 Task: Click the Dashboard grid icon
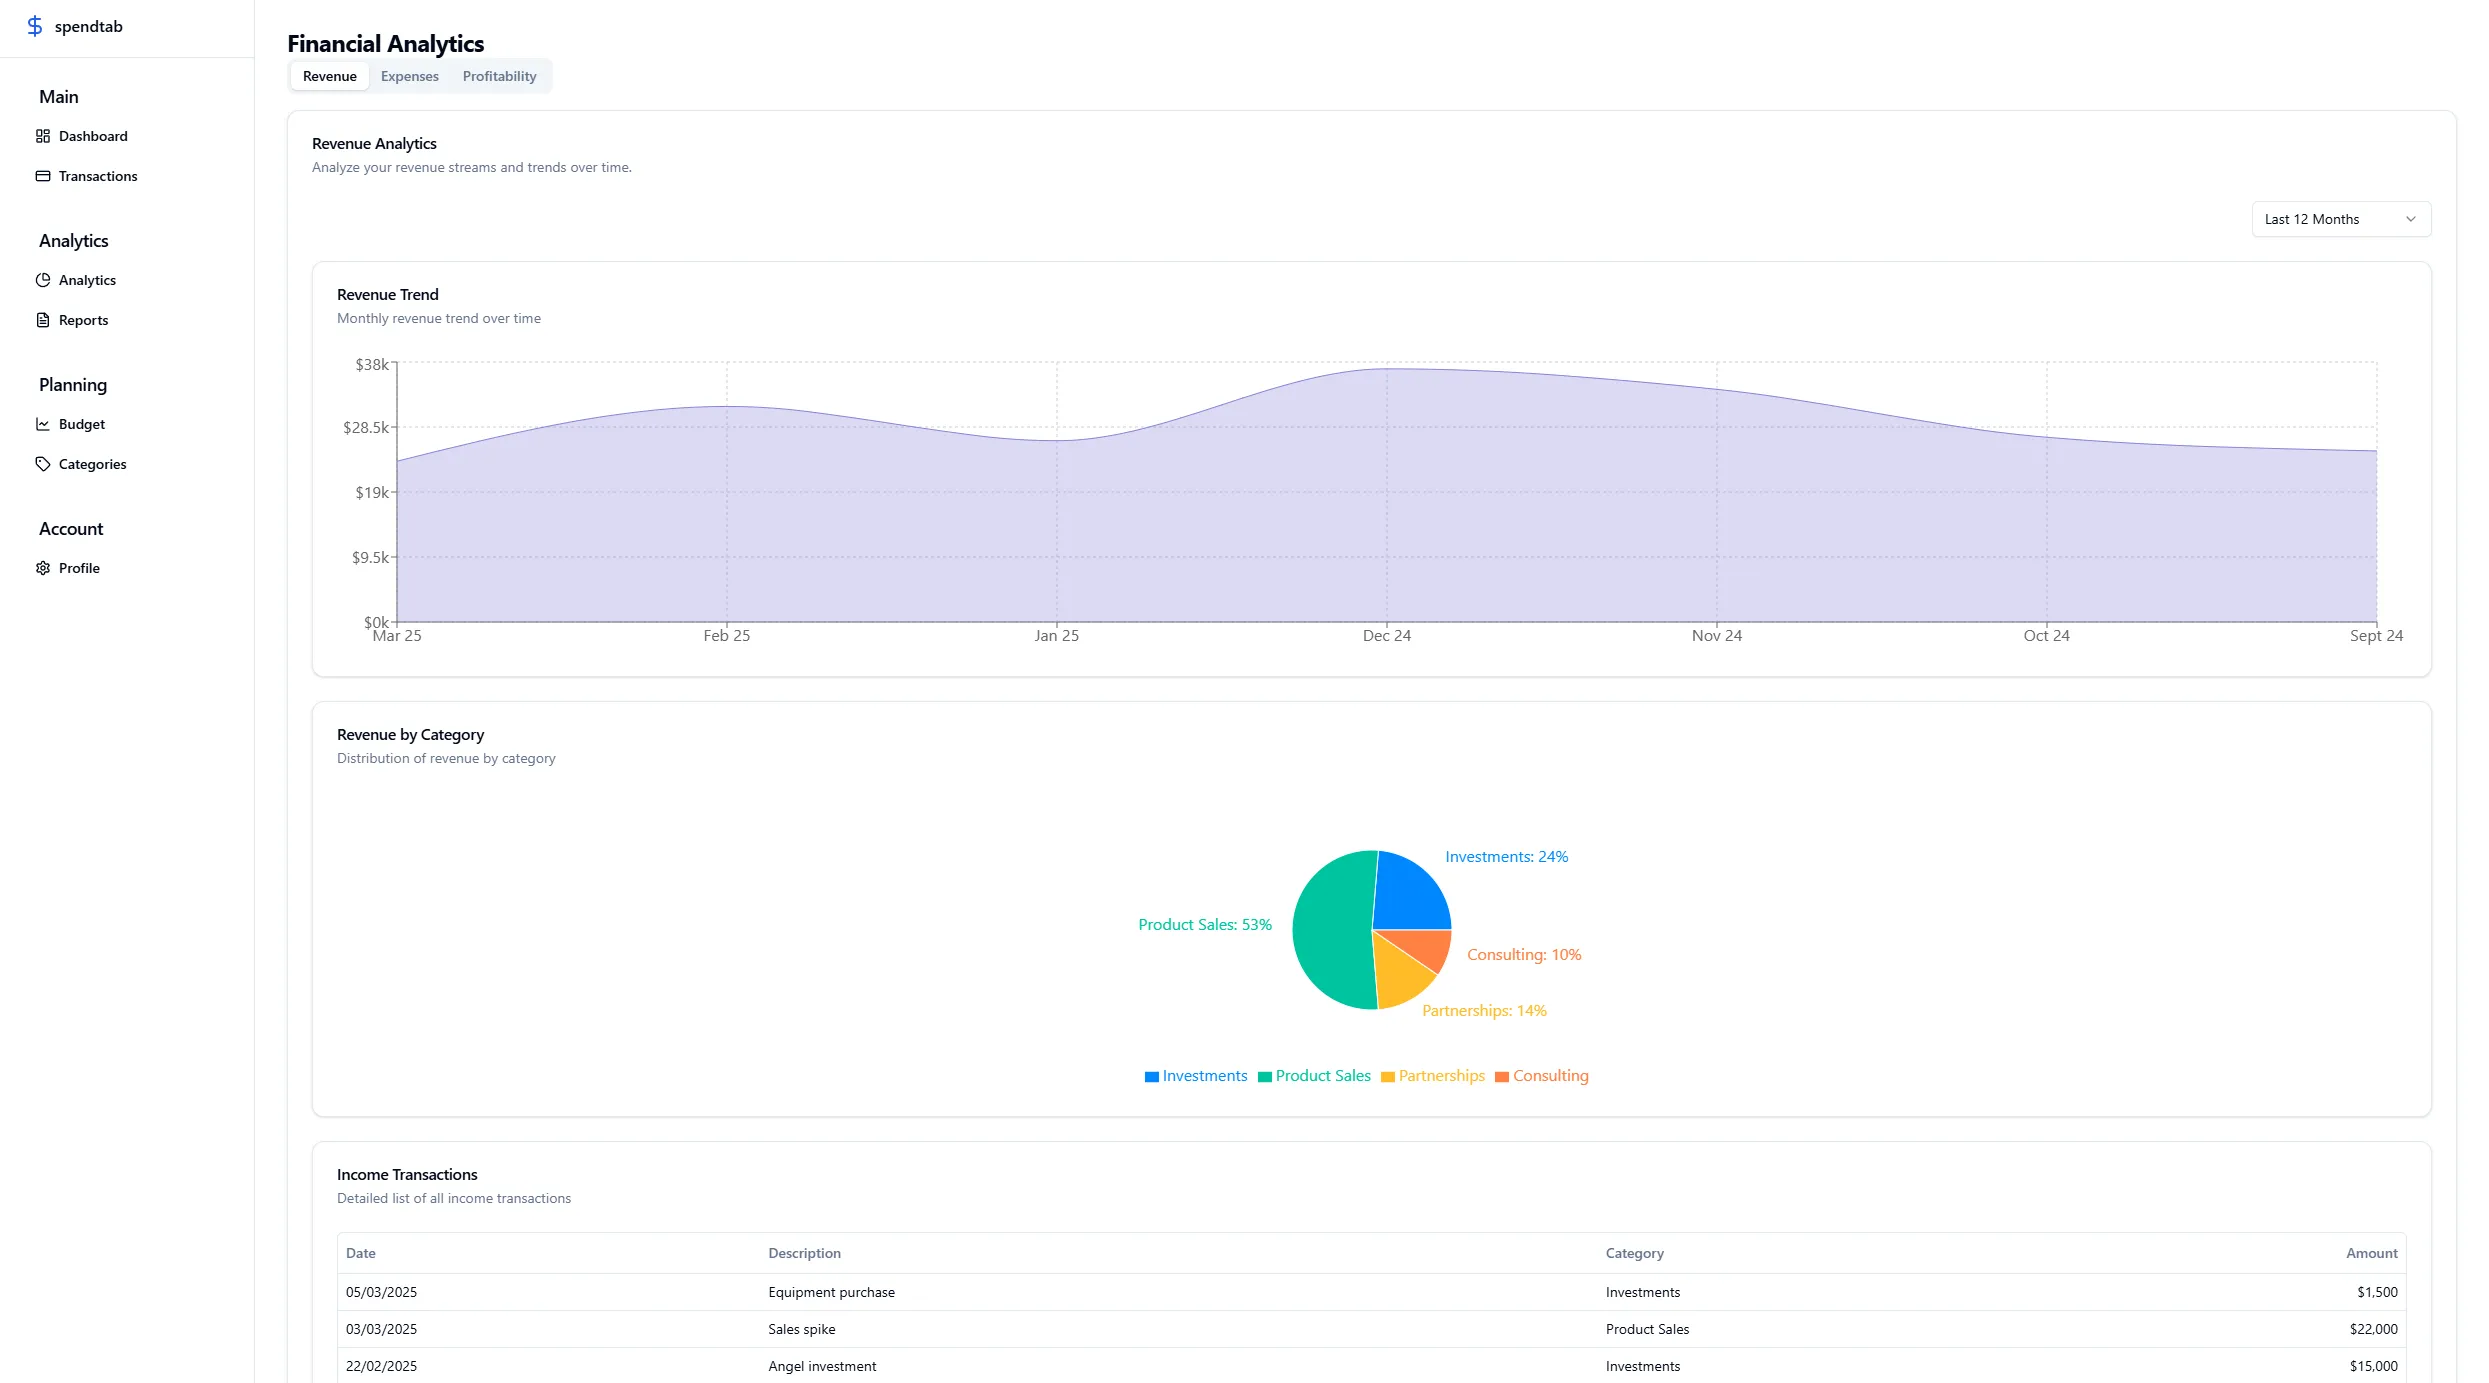pyautogui.click(x=43, y=136)
